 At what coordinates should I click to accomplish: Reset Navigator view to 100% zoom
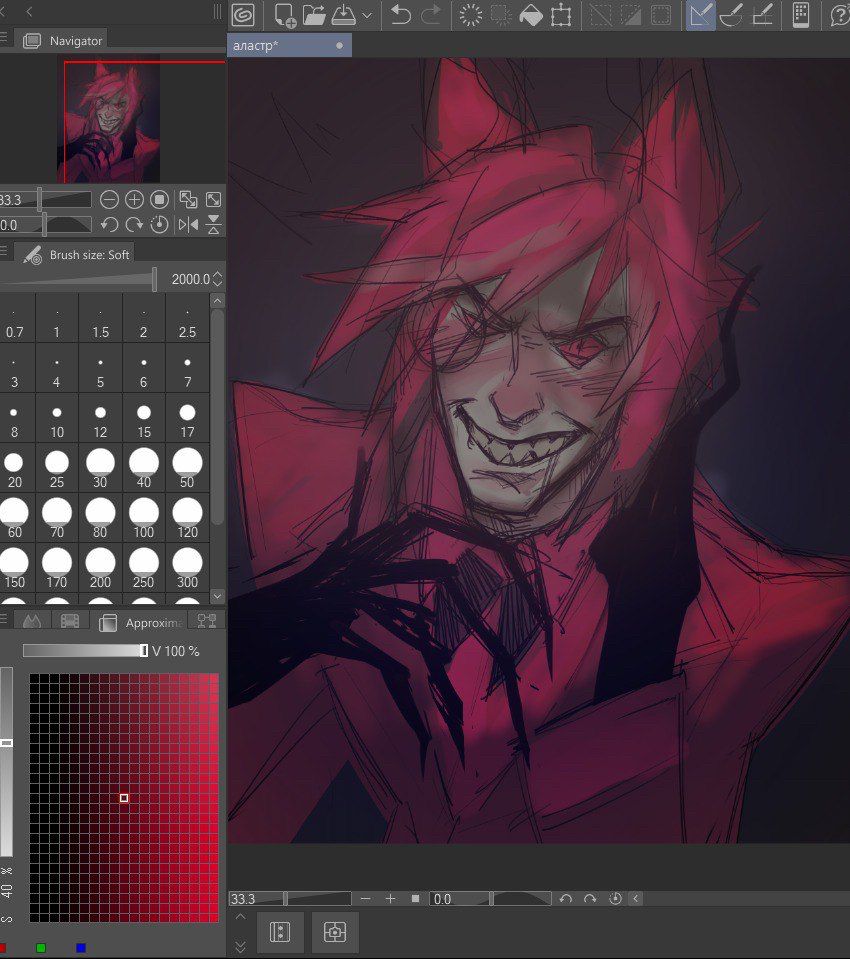pos(159,199)
